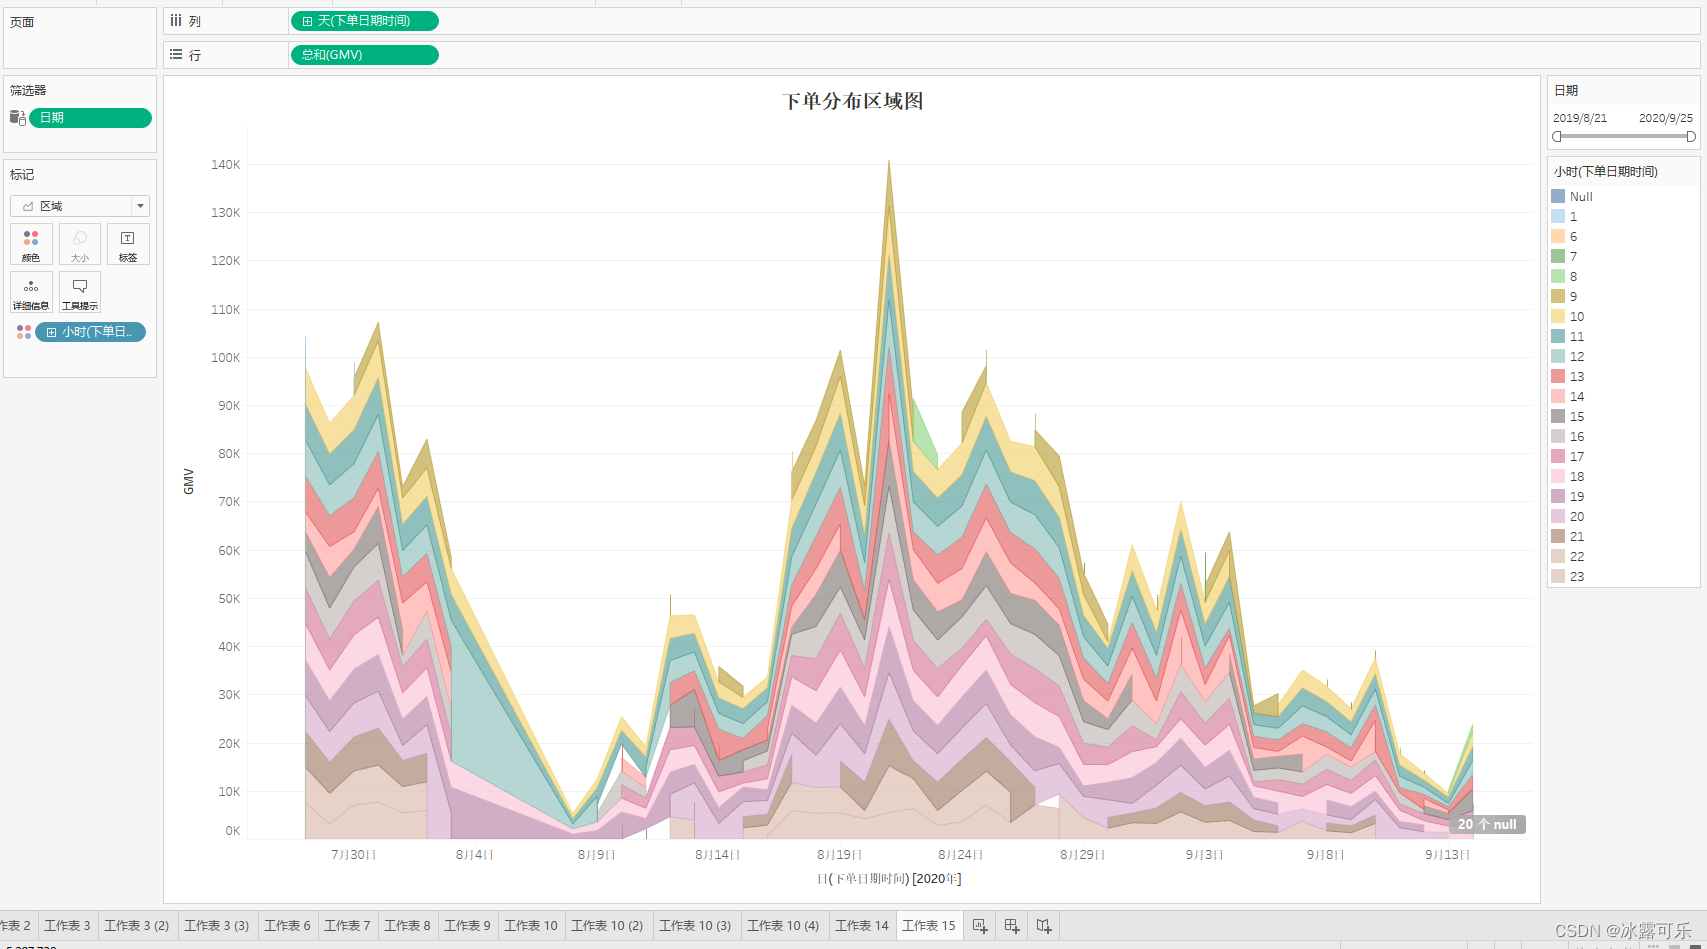1707x949 pixels.
Task: Click the 小时(下单日期时间) legend title
Action: (x=1606, y=172)
